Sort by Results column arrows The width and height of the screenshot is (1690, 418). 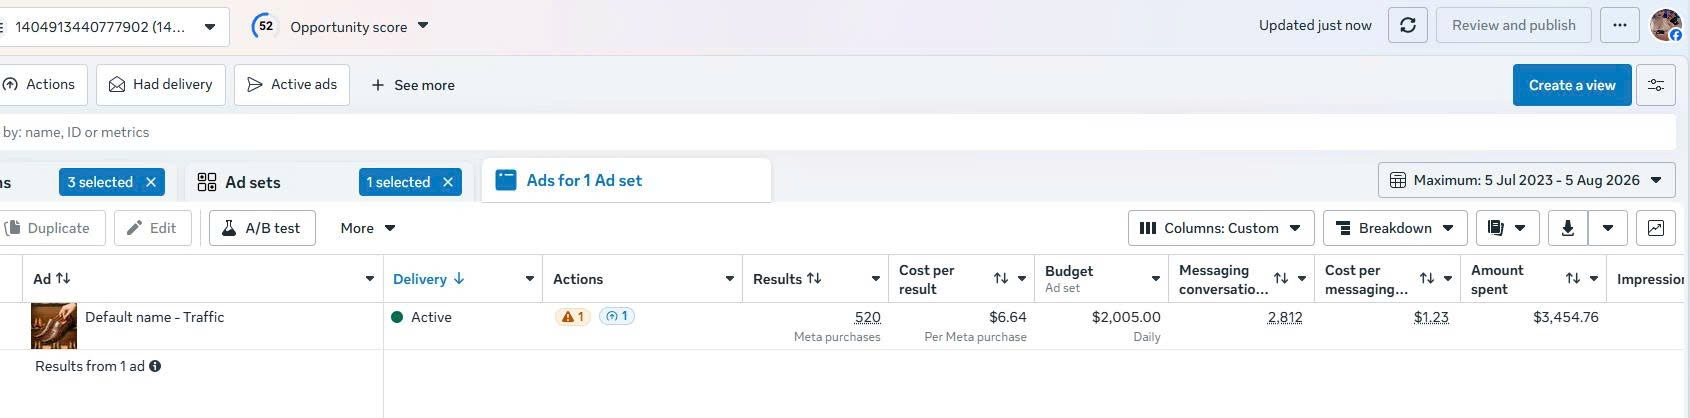(814, 279)
